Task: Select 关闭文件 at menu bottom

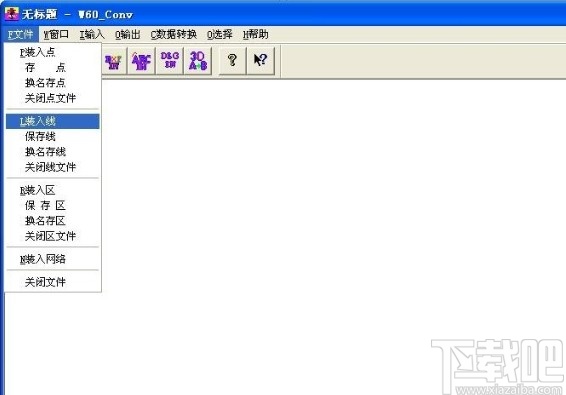Action: (x=53, y=282)
